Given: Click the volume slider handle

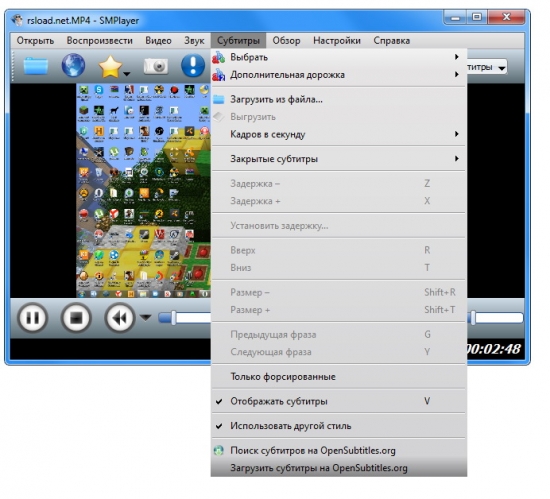Looking at the screenshot, I should click(x=473, y=318).
